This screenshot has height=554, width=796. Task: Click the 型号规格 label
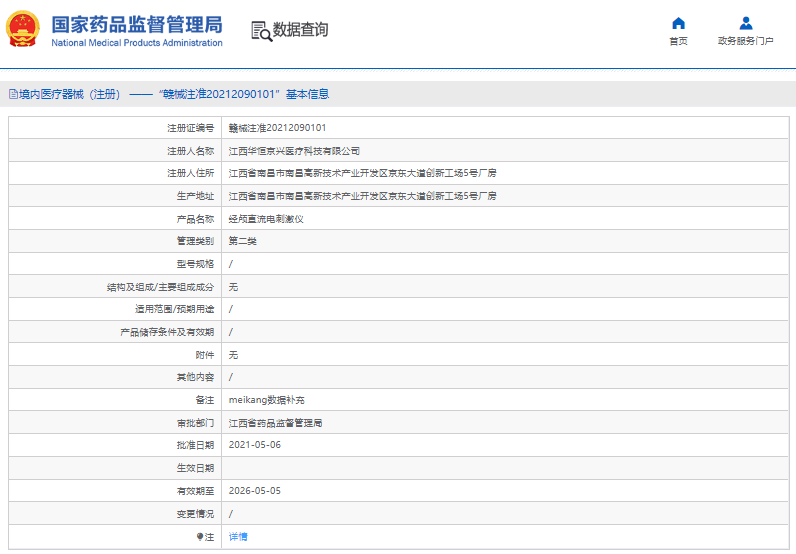(195, 264)
